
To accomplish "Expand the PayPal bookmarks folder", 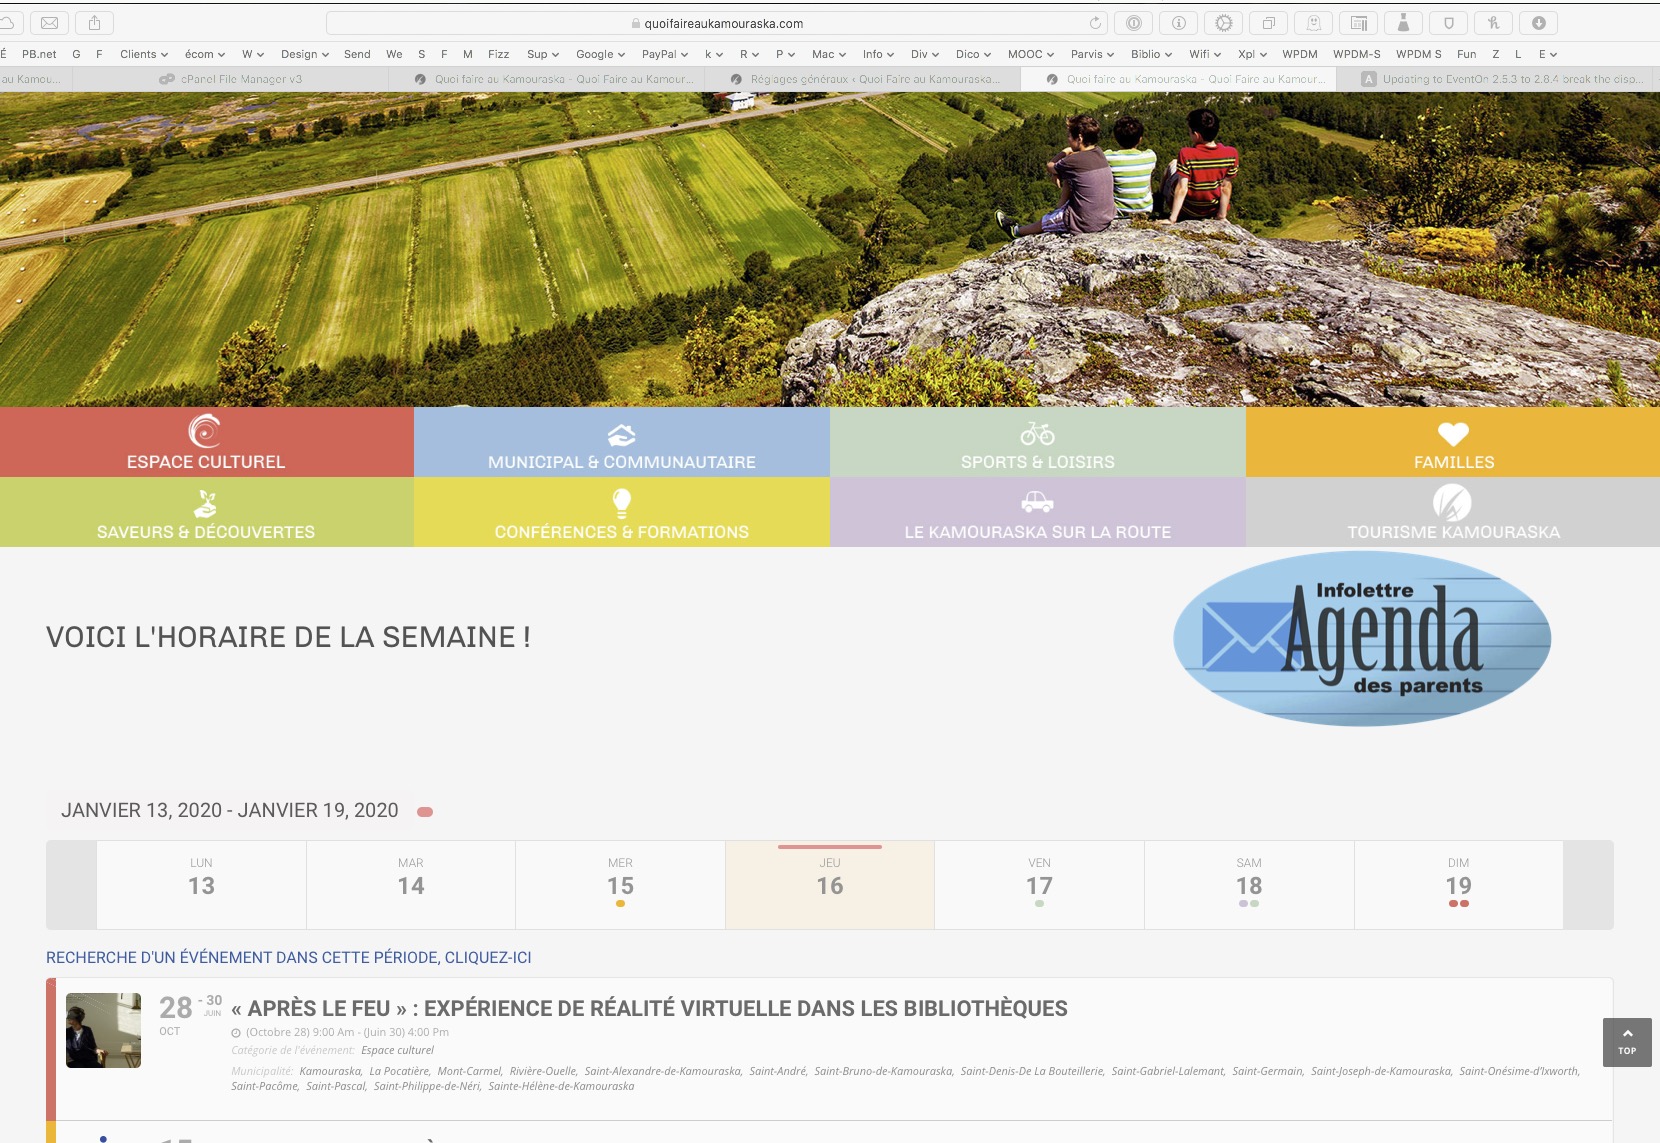I will (x=664, y=54).
